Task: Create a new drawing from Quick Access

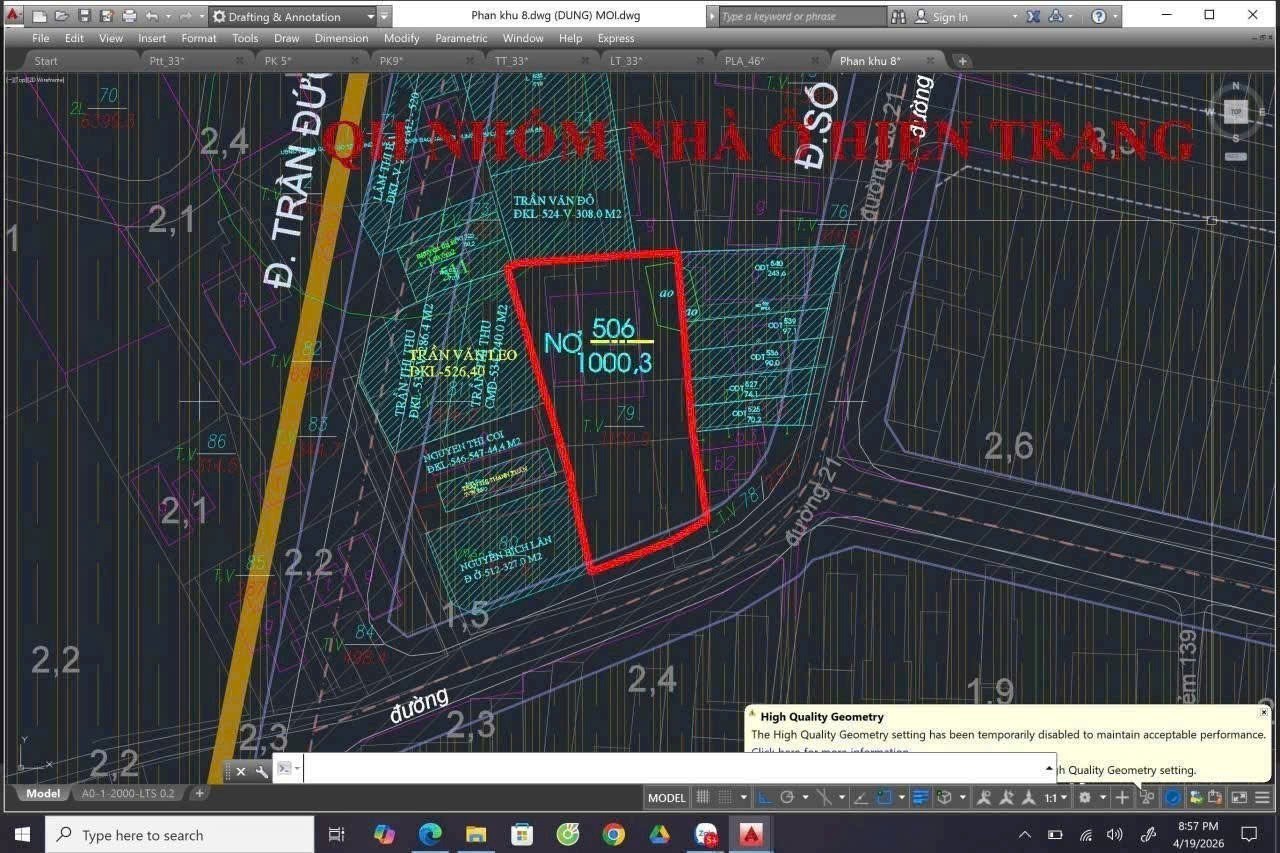Action: coord(39,16)
